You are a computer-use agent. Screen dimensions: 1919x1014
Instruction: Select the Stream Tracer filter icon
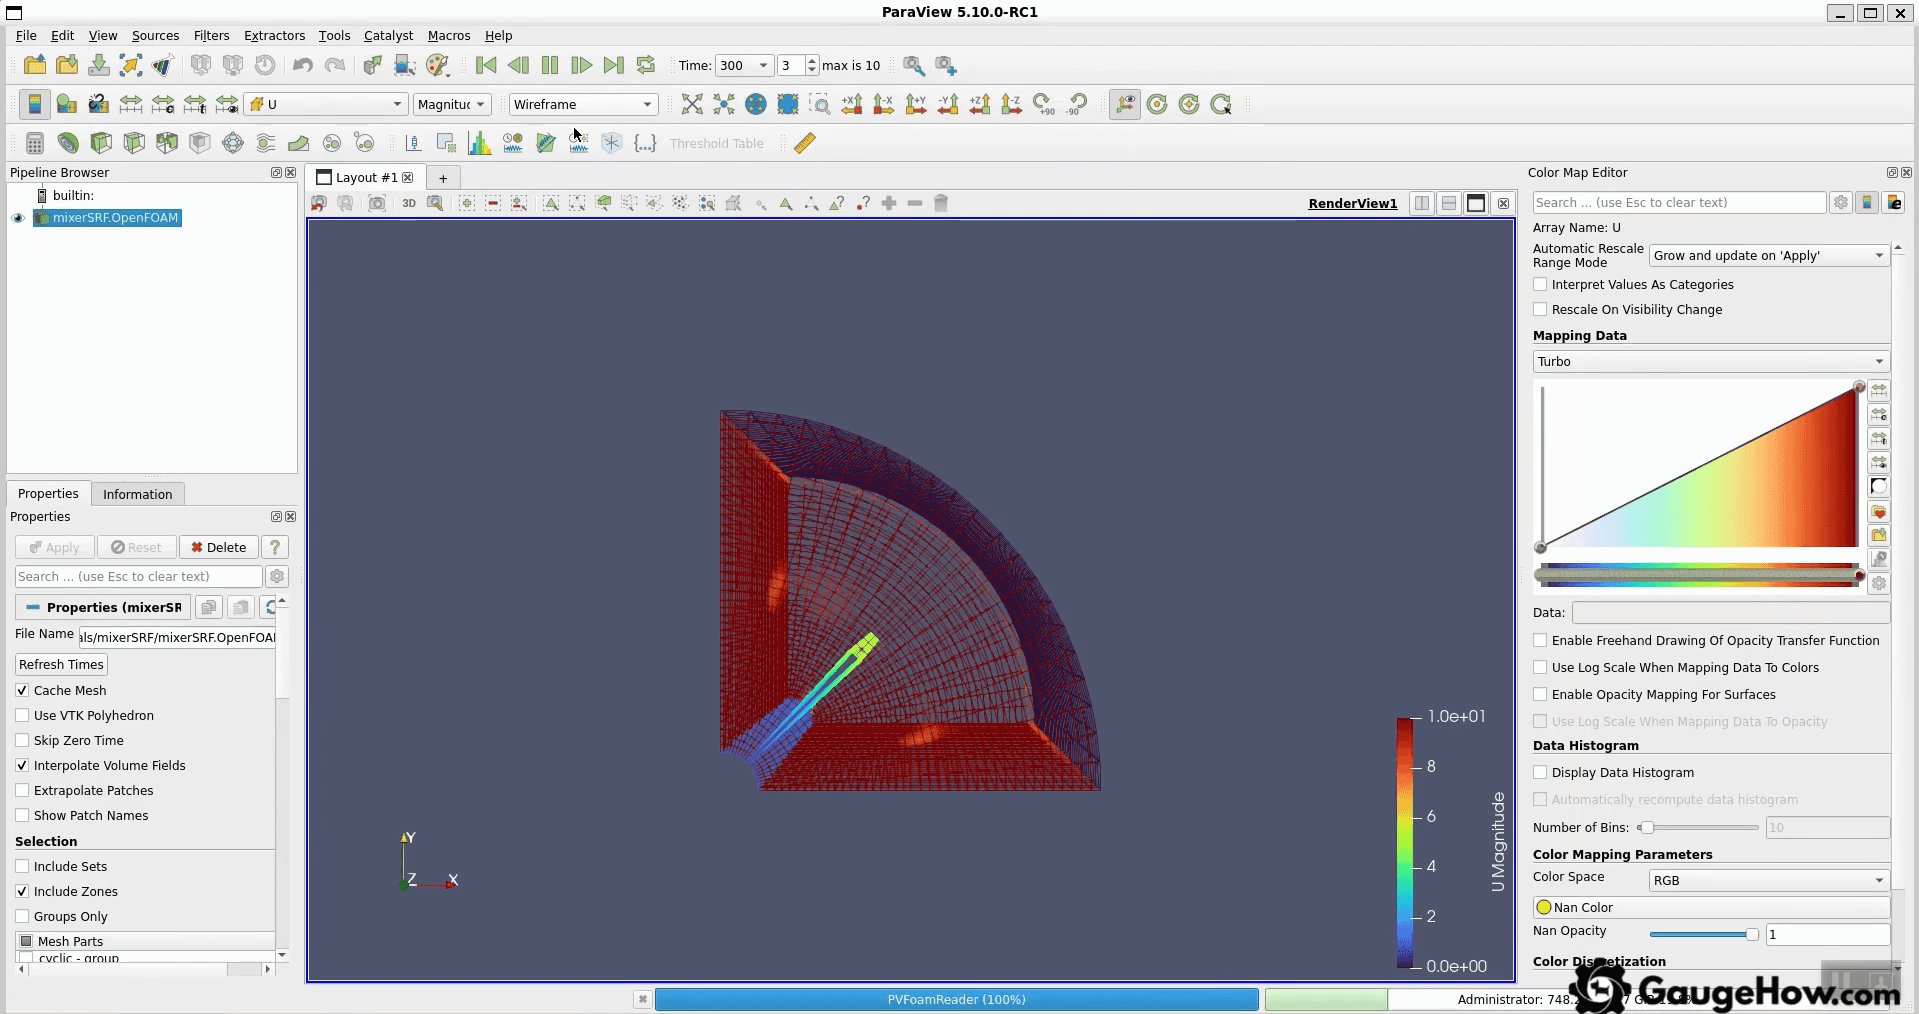tap(265, 143)
